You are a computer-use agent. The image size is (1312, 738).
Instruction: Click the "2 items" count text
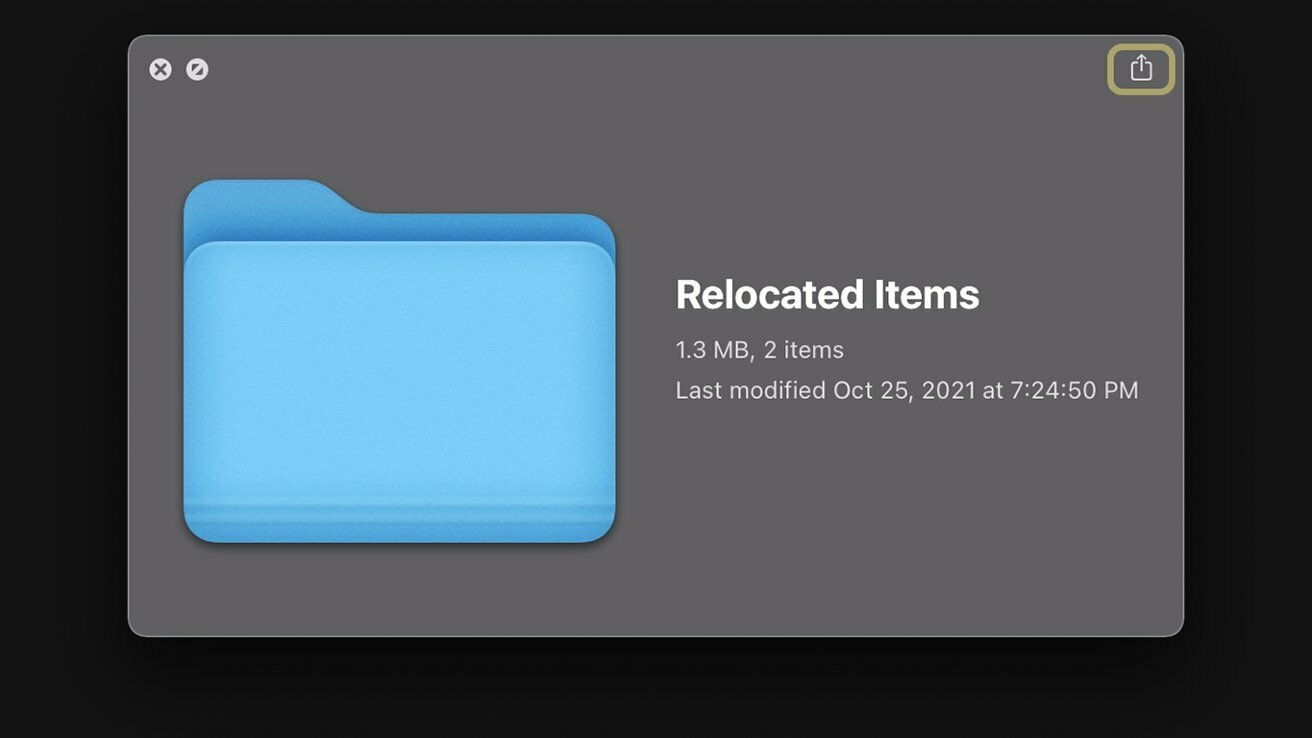coord(804,350)
